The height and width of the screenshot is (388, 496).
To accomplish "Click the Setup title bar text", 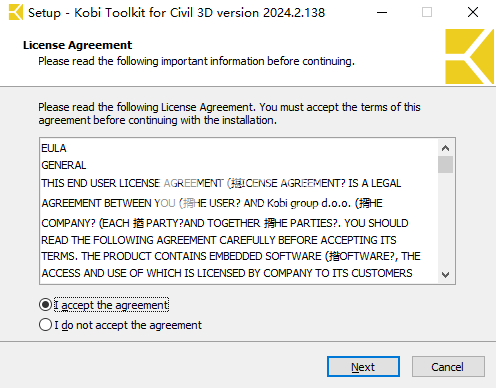I will pyautogui.click(x=176, y=13).
